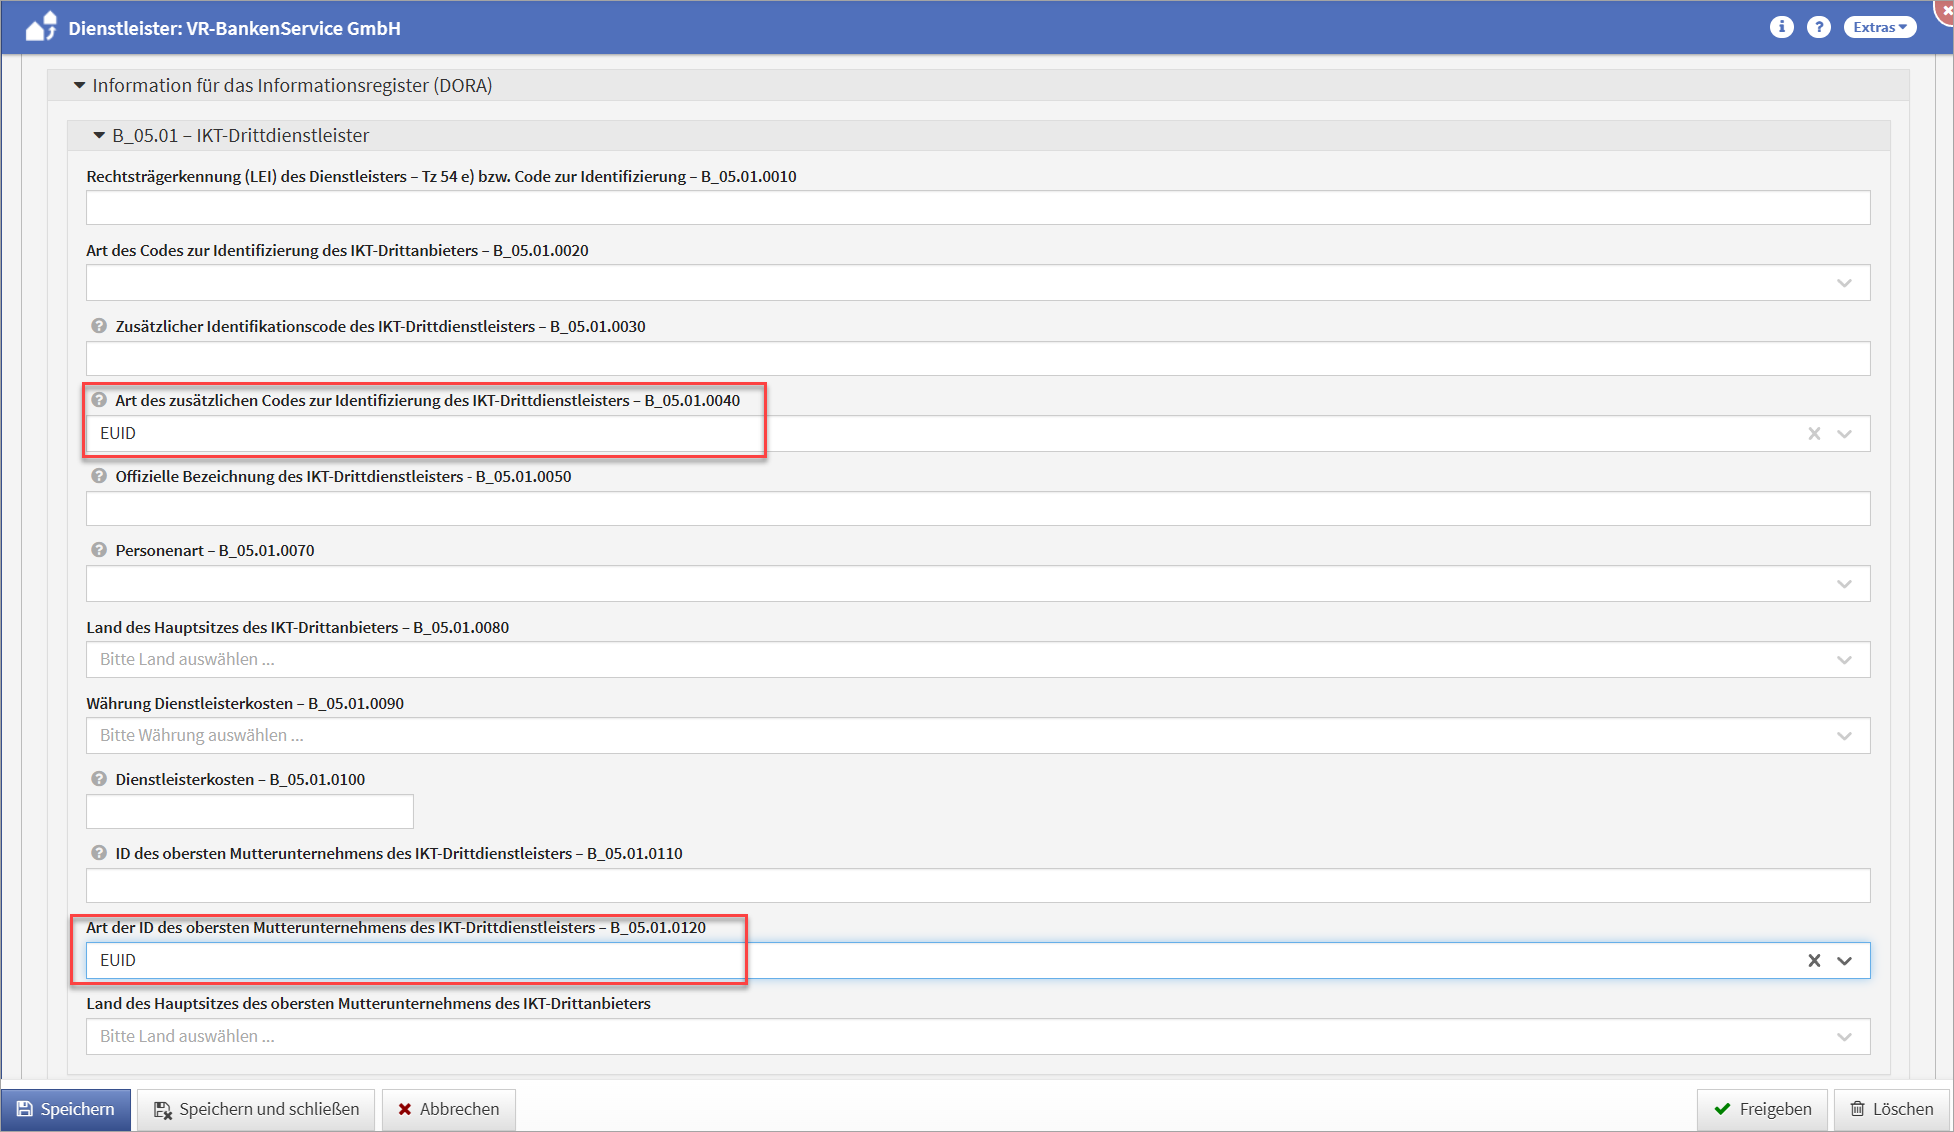Click help icon beside Zusätzlicher Identifikationscode label
This screenshot has height=1132, width=1954.
(x=99, y=326)
